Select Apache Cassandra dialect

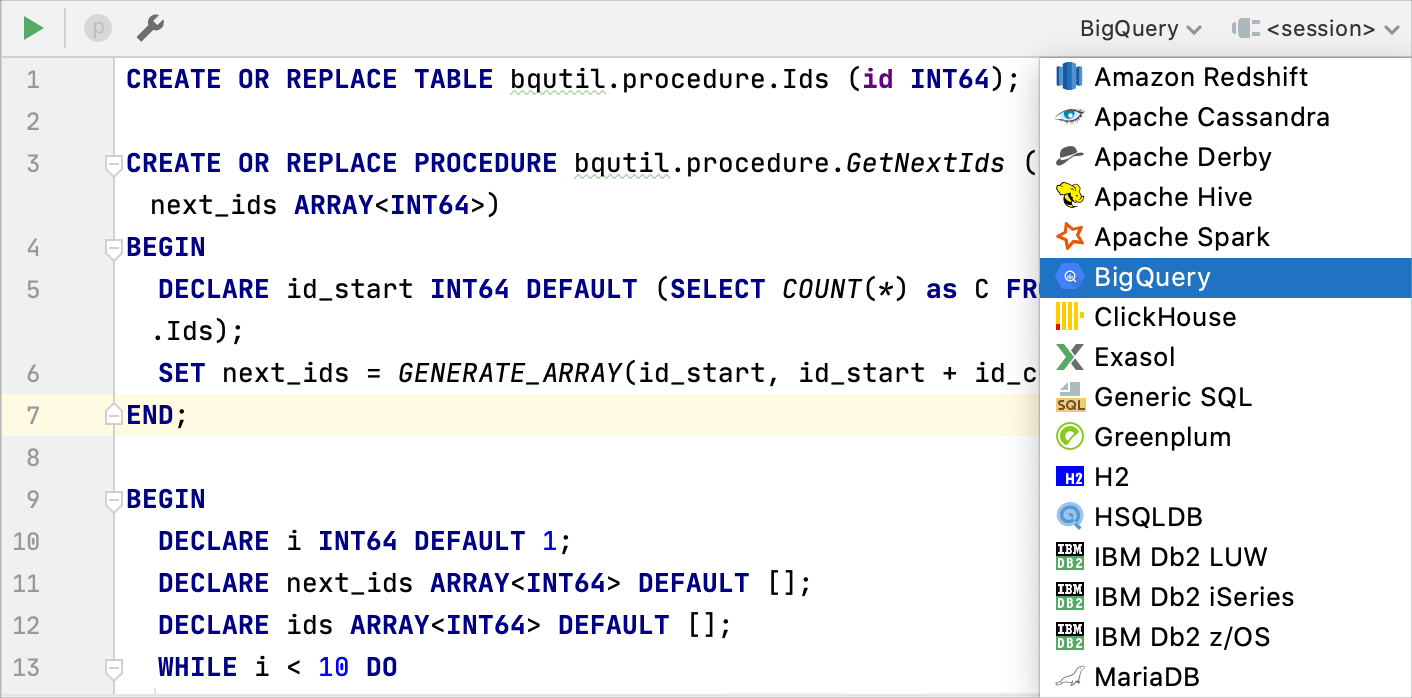[1226, 117]
